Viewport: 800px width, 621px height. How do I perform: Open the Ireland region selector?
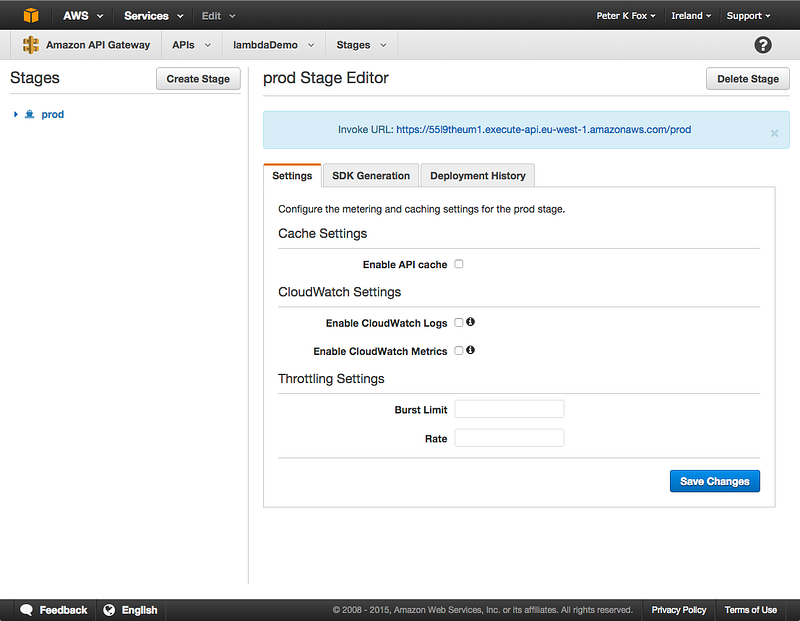691,16
